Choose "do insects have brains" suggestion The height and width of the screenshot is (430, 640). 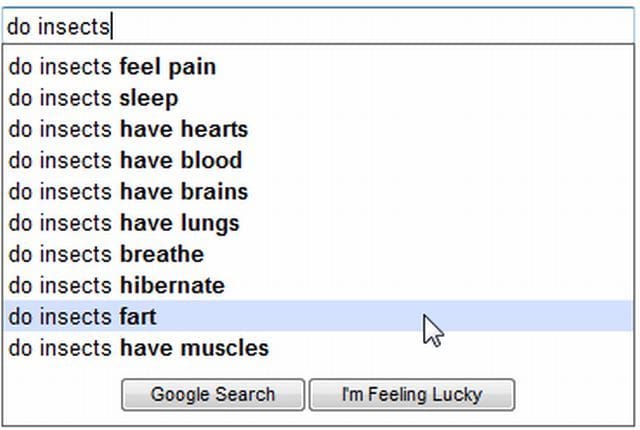point(128,192)
